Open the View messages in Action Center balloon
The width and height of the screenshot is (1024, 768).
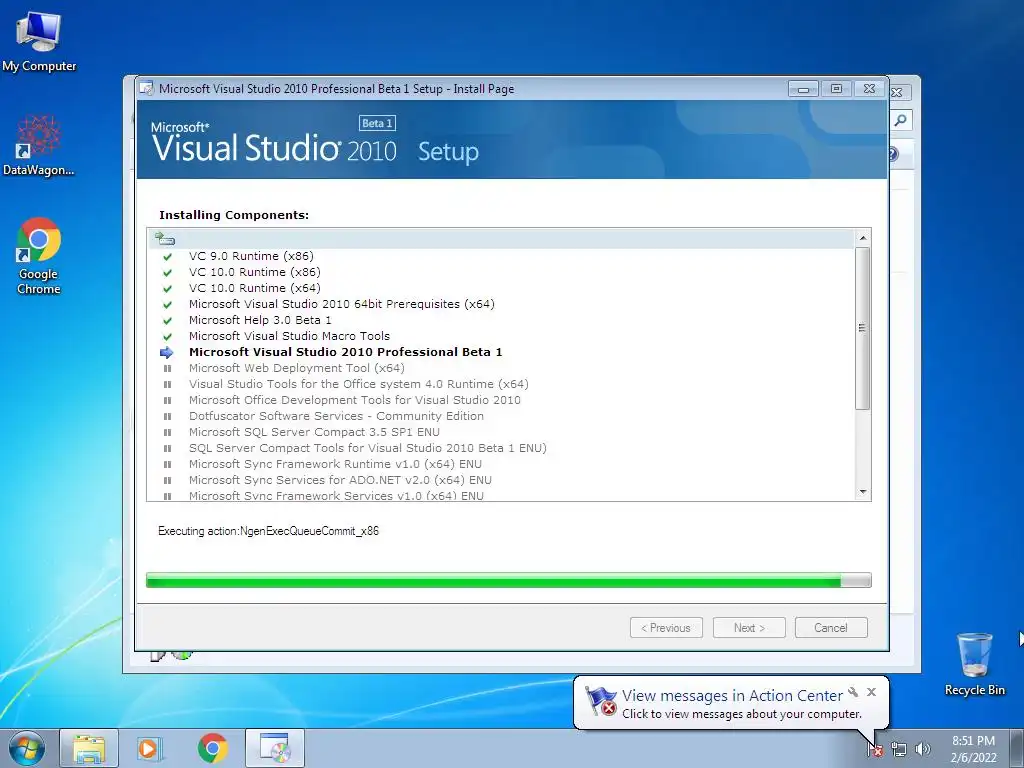[x=732, y=696]
